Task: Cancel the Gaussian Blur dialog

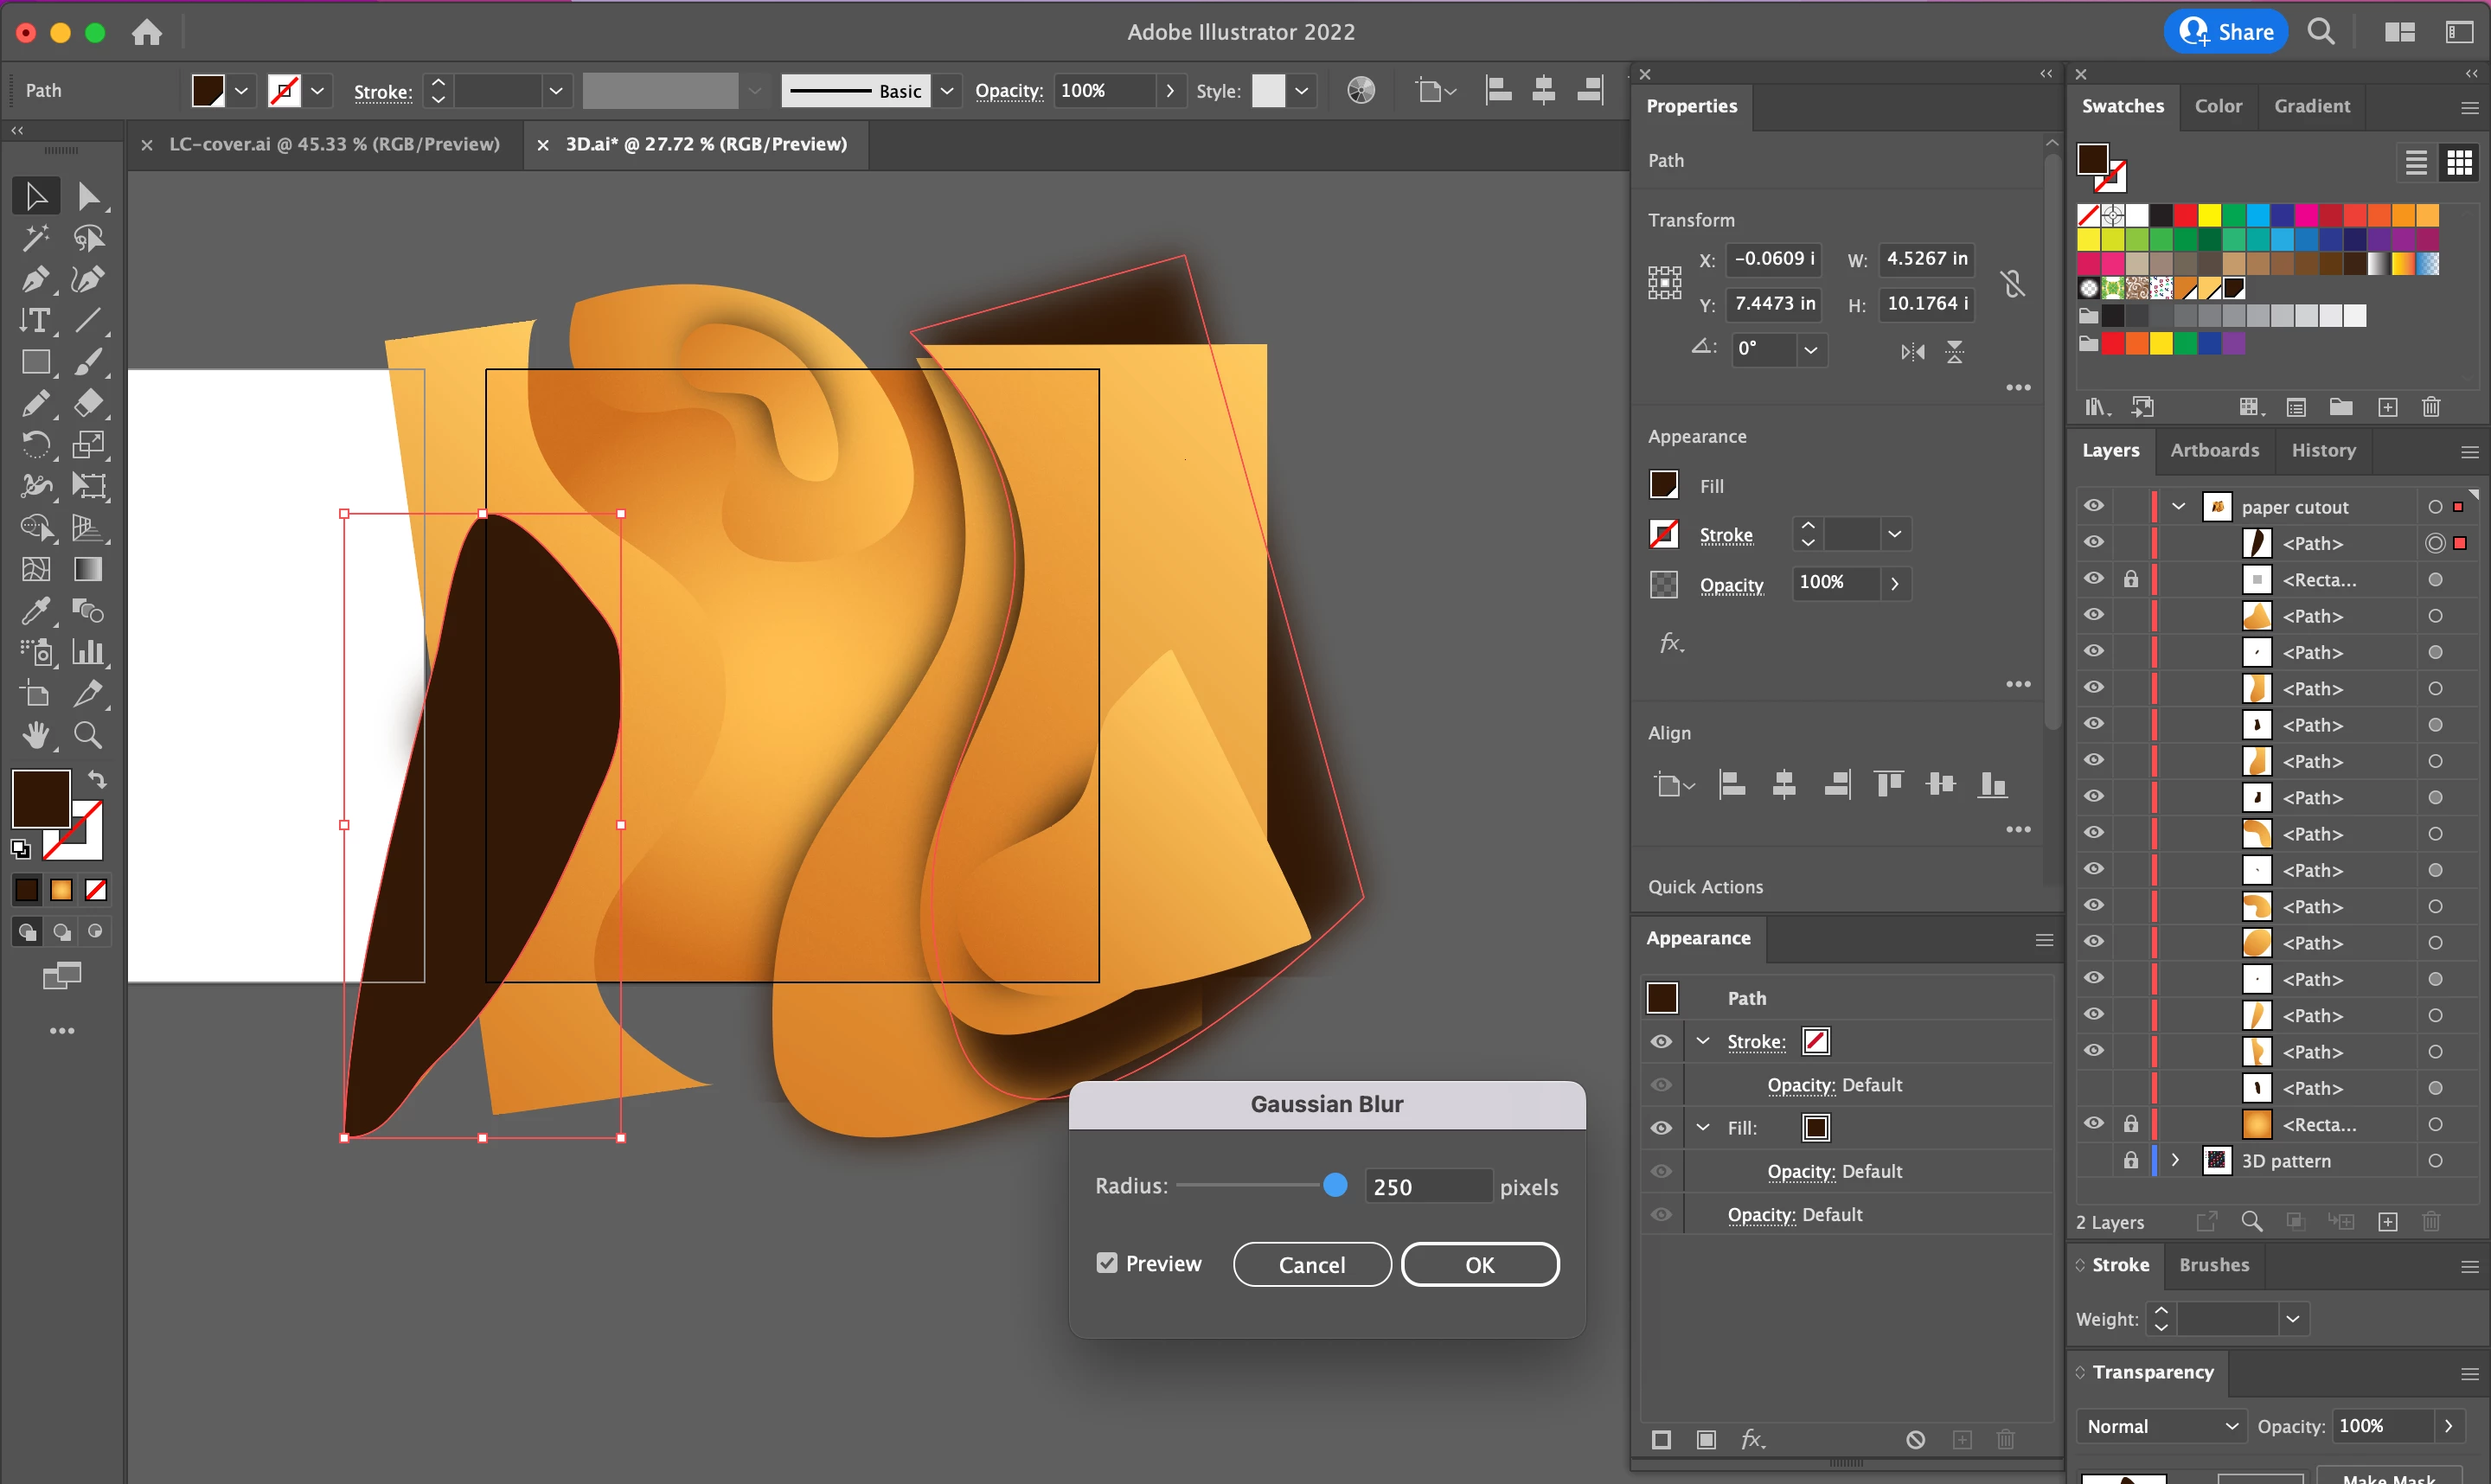Action: [x=1311, y=1265]
